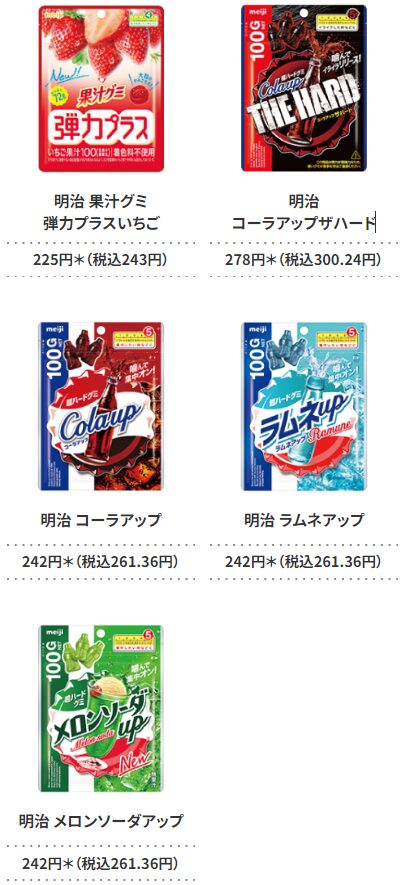Click the meiji logo on the ラムネup package

pyautogui.click(x=256, y=328)
